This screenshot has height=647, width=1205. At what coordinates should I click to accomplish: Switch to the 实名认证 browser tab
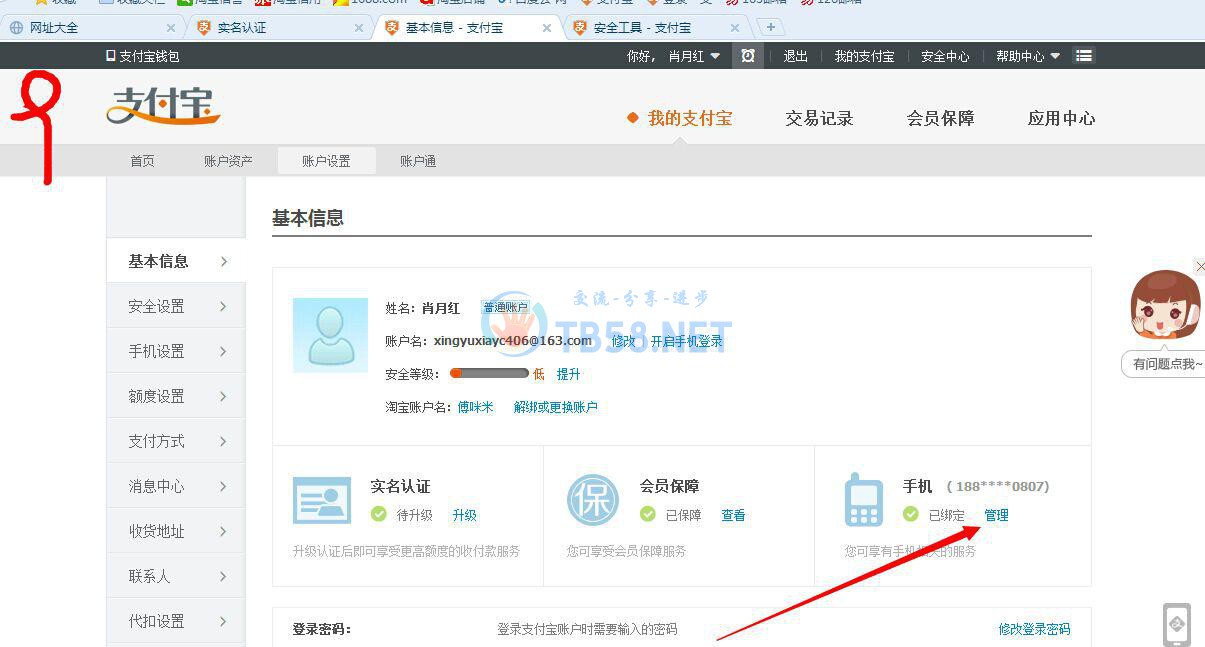point(282,28)
